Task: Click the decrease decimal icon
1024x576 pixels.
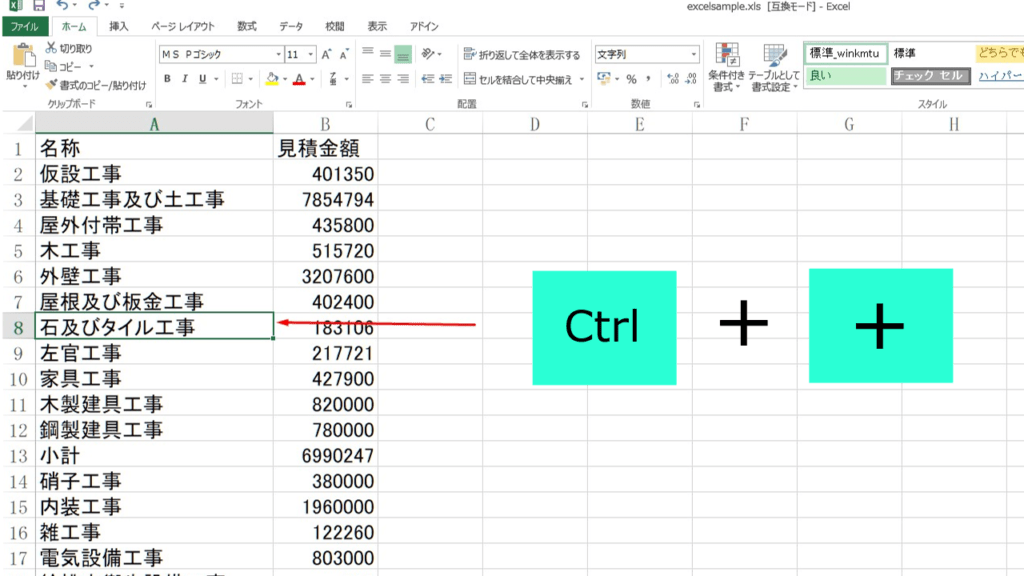Action: point(691,79)
